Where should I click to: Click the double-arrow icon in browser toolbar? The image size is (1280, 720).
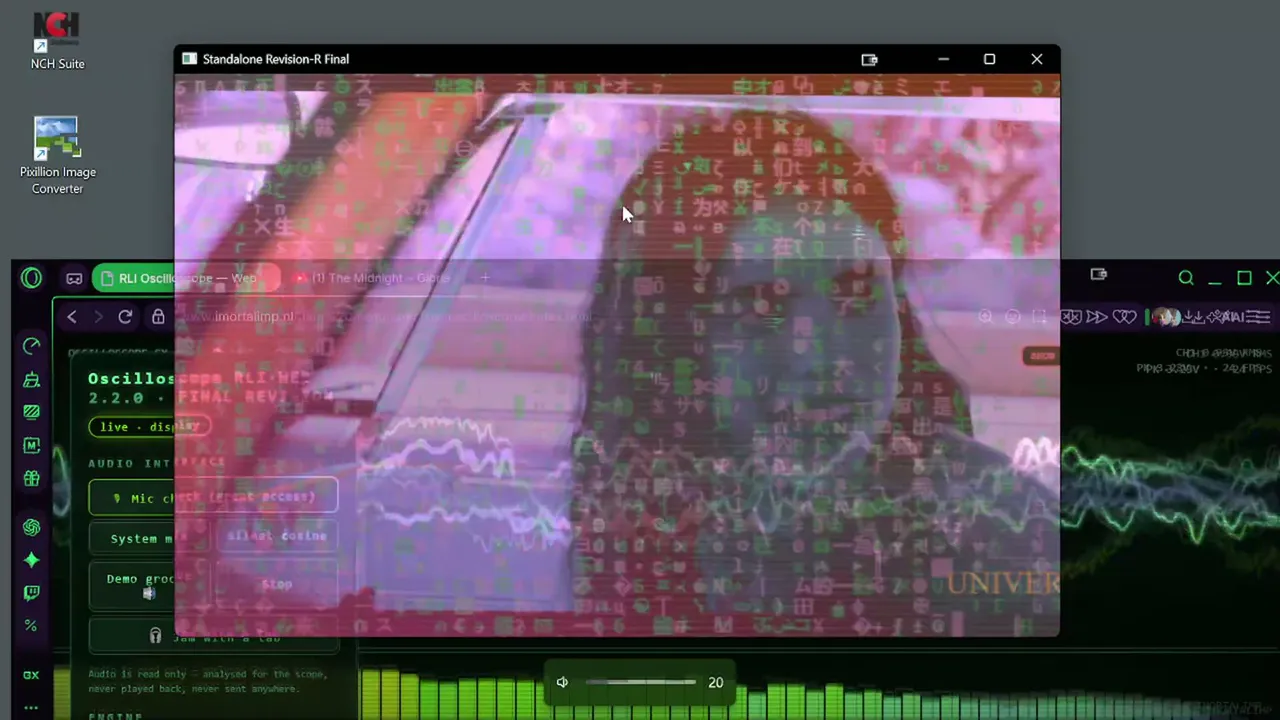pos(1097,317)
